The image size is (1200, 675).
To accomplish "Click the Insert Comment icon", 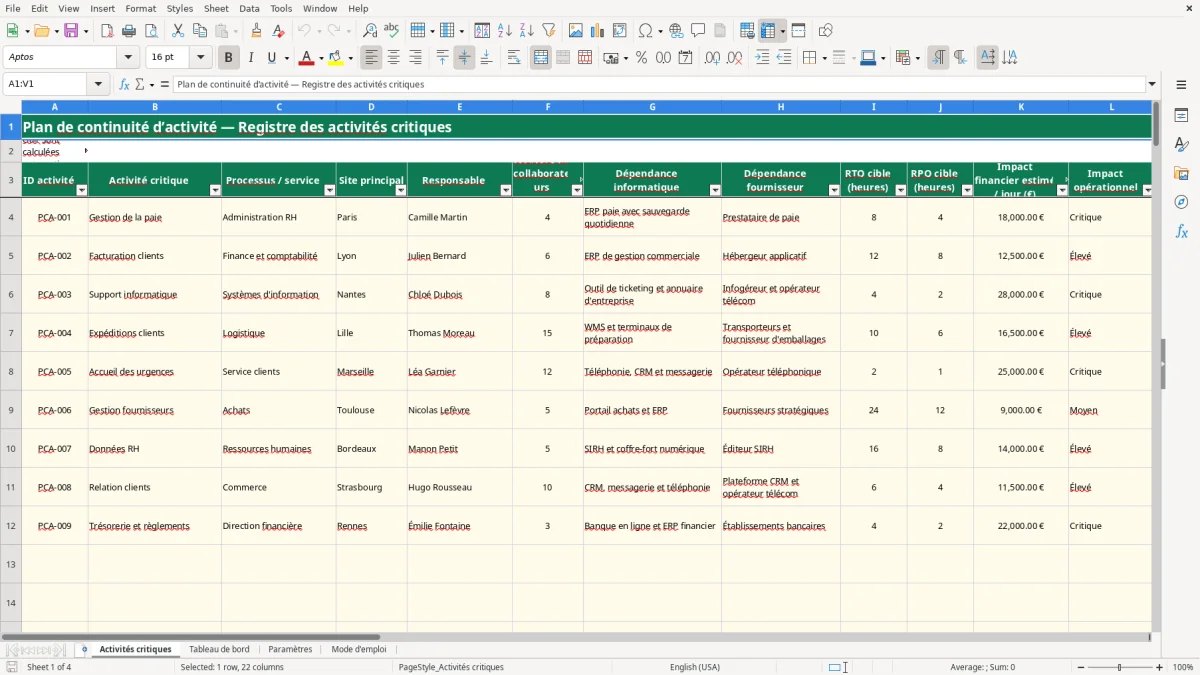I will (698, 31).
